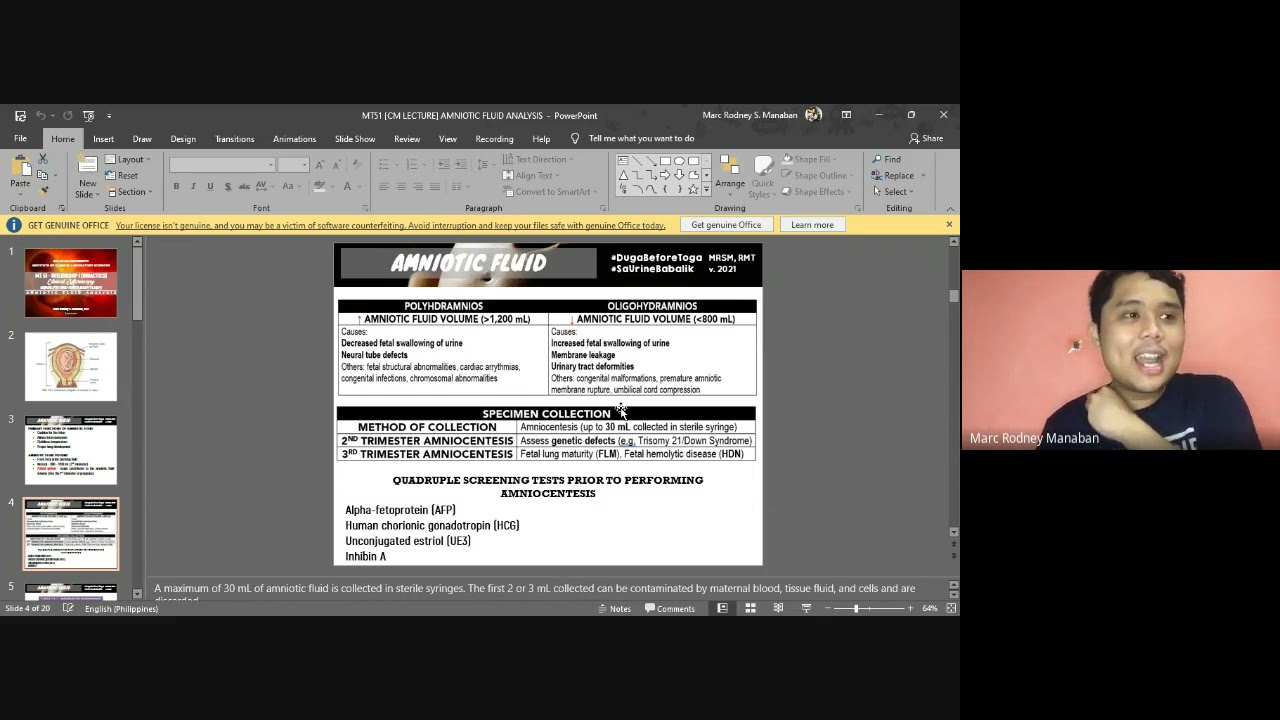Start Slide Show from status bar

[806, 608]
